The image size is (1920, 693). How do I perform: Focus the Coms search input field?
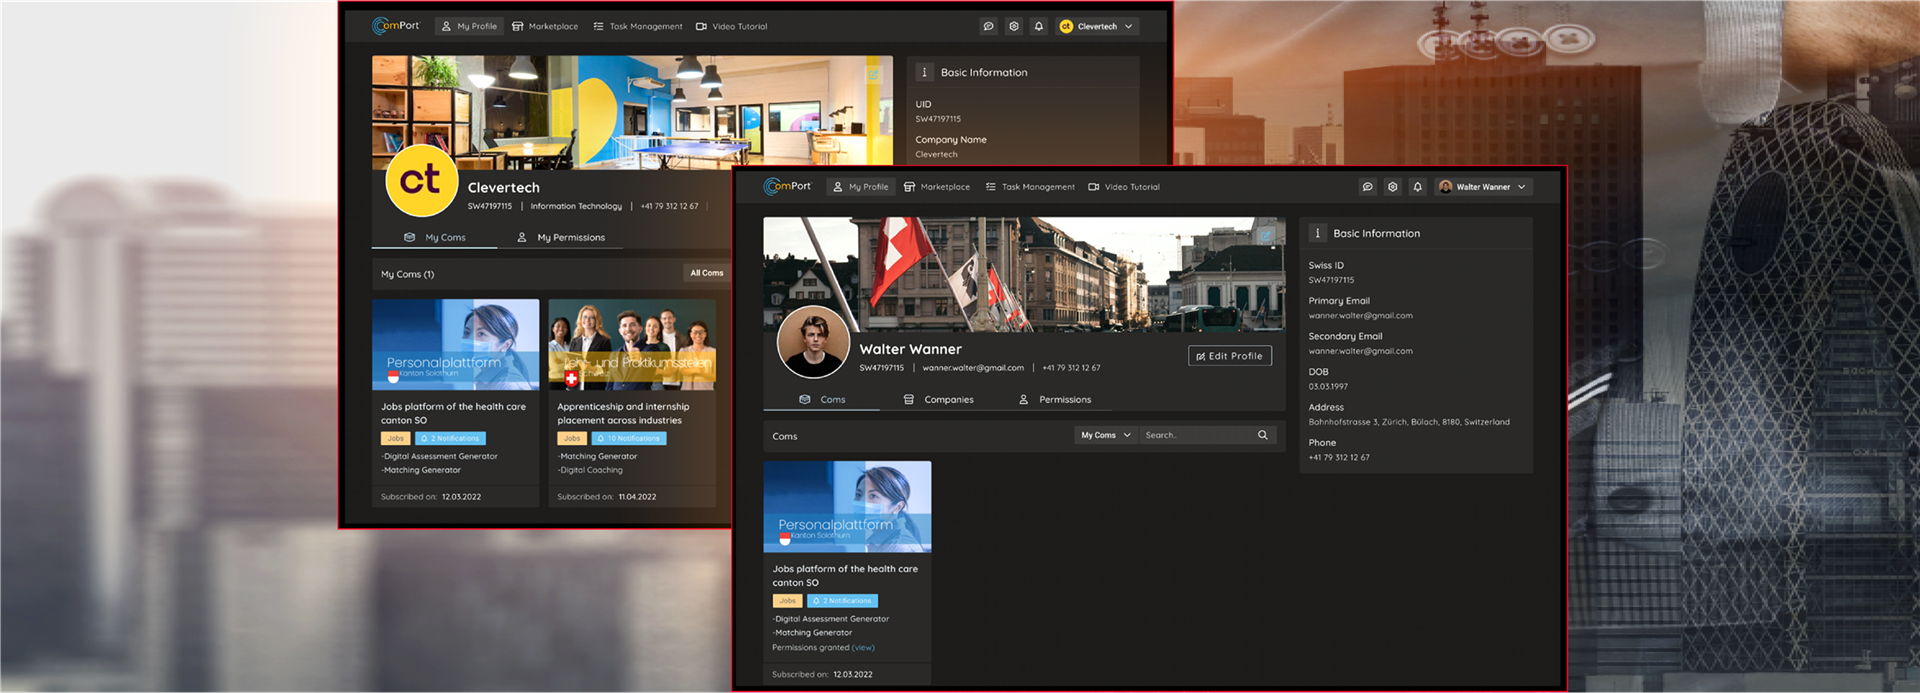point(1196,435)
